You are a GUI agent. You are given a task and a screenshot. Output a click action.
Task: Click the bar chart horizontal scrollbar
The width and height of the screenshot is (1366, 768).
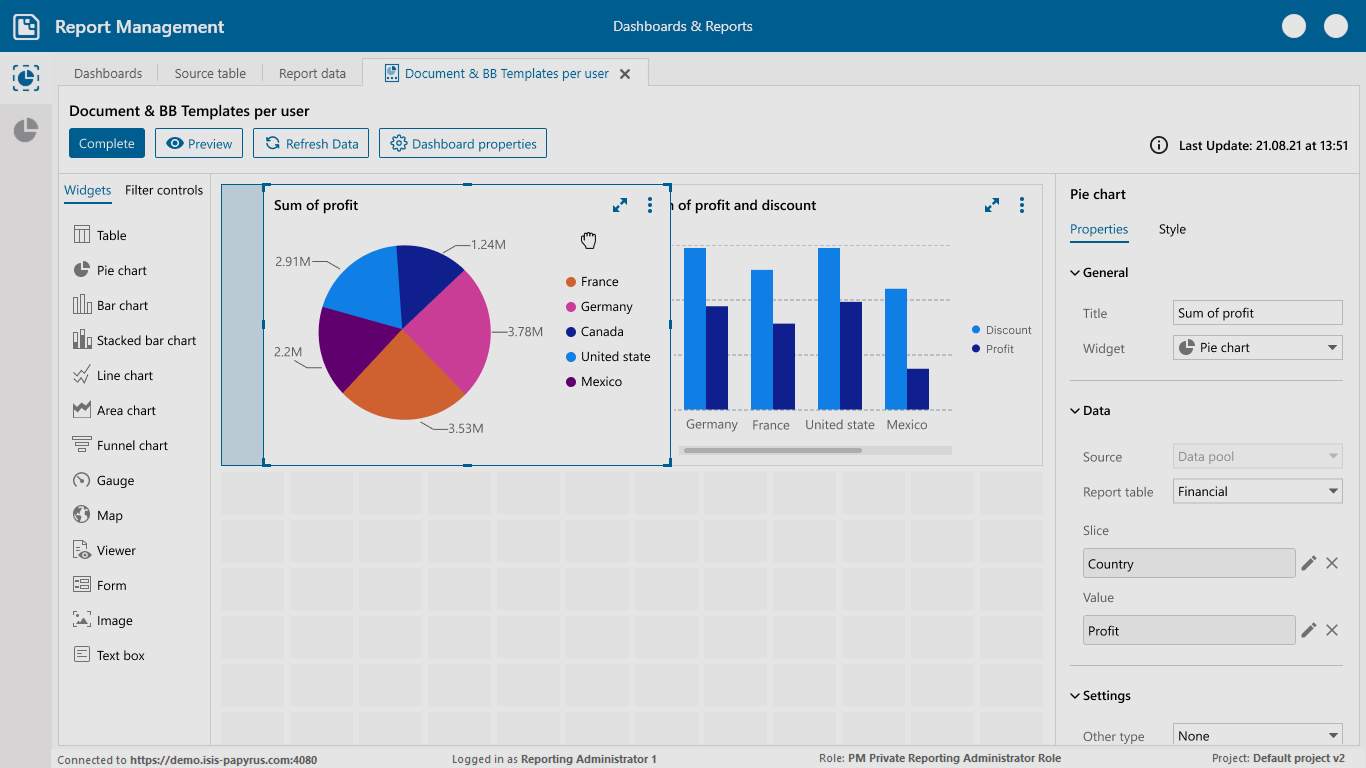(771, 451)
